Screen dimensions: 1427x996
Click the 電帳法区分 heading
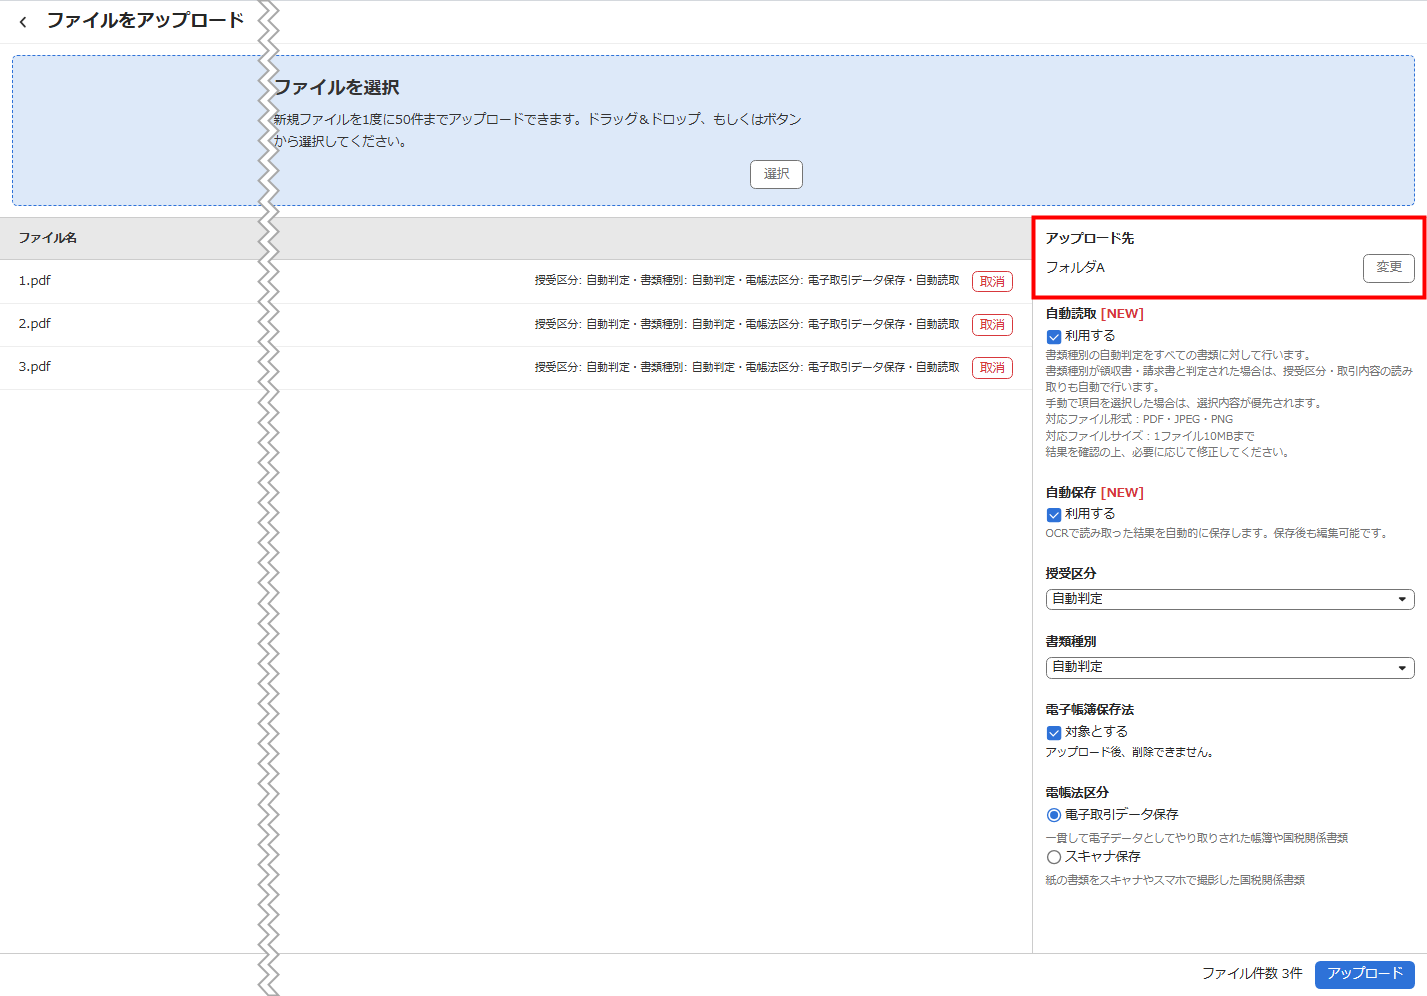coord(1077,792)
